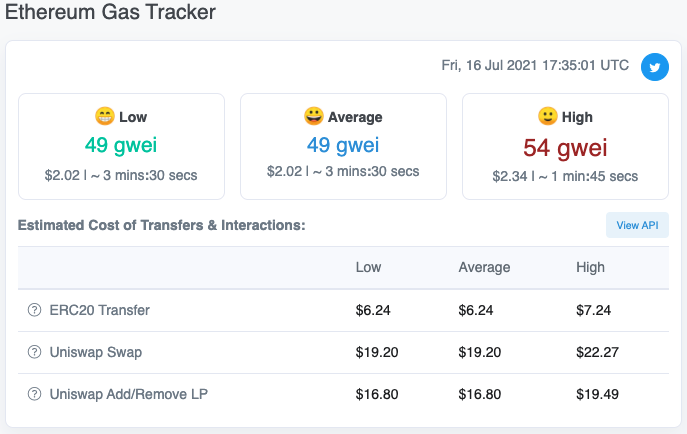This screenshot has height=434, width=687.
Task: Click the Low column header
Action: click(x=368, y=267)
